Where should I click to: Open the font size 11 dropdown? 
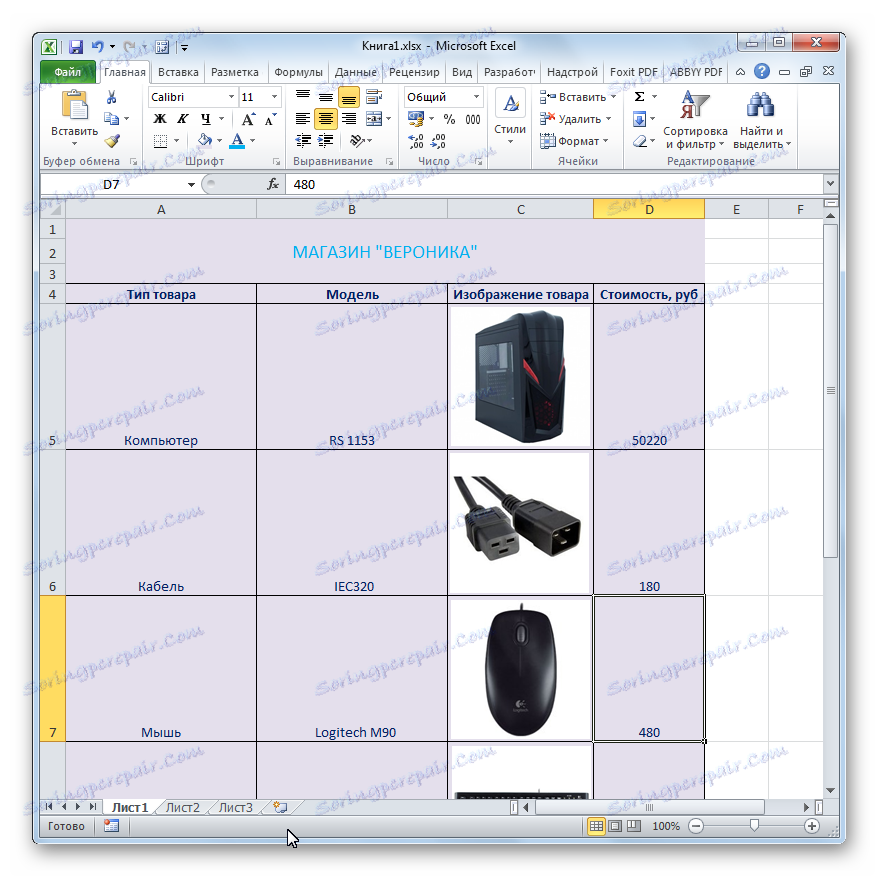[x=274, y=97]
